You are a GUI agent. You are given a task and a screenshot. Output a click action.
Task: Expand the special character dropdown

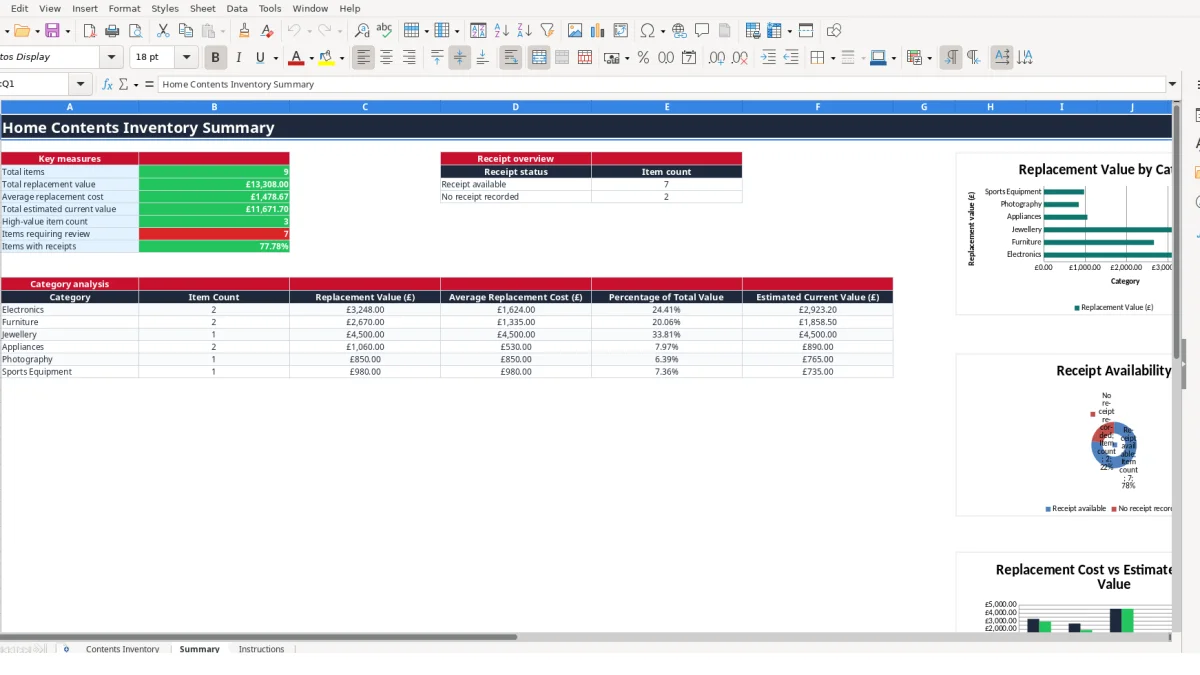(x=662, y=31)
